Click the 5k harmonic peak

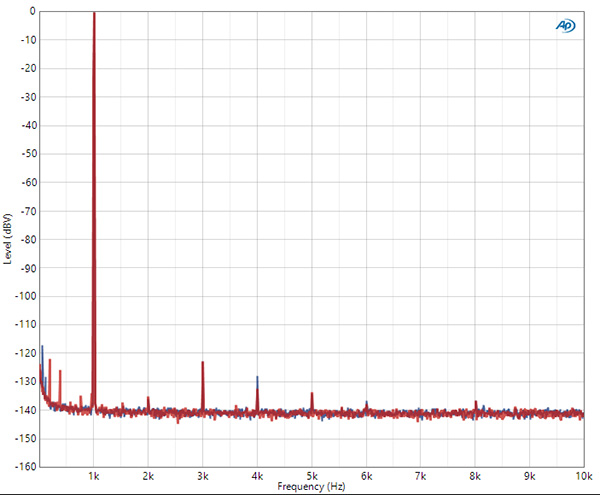312,394
